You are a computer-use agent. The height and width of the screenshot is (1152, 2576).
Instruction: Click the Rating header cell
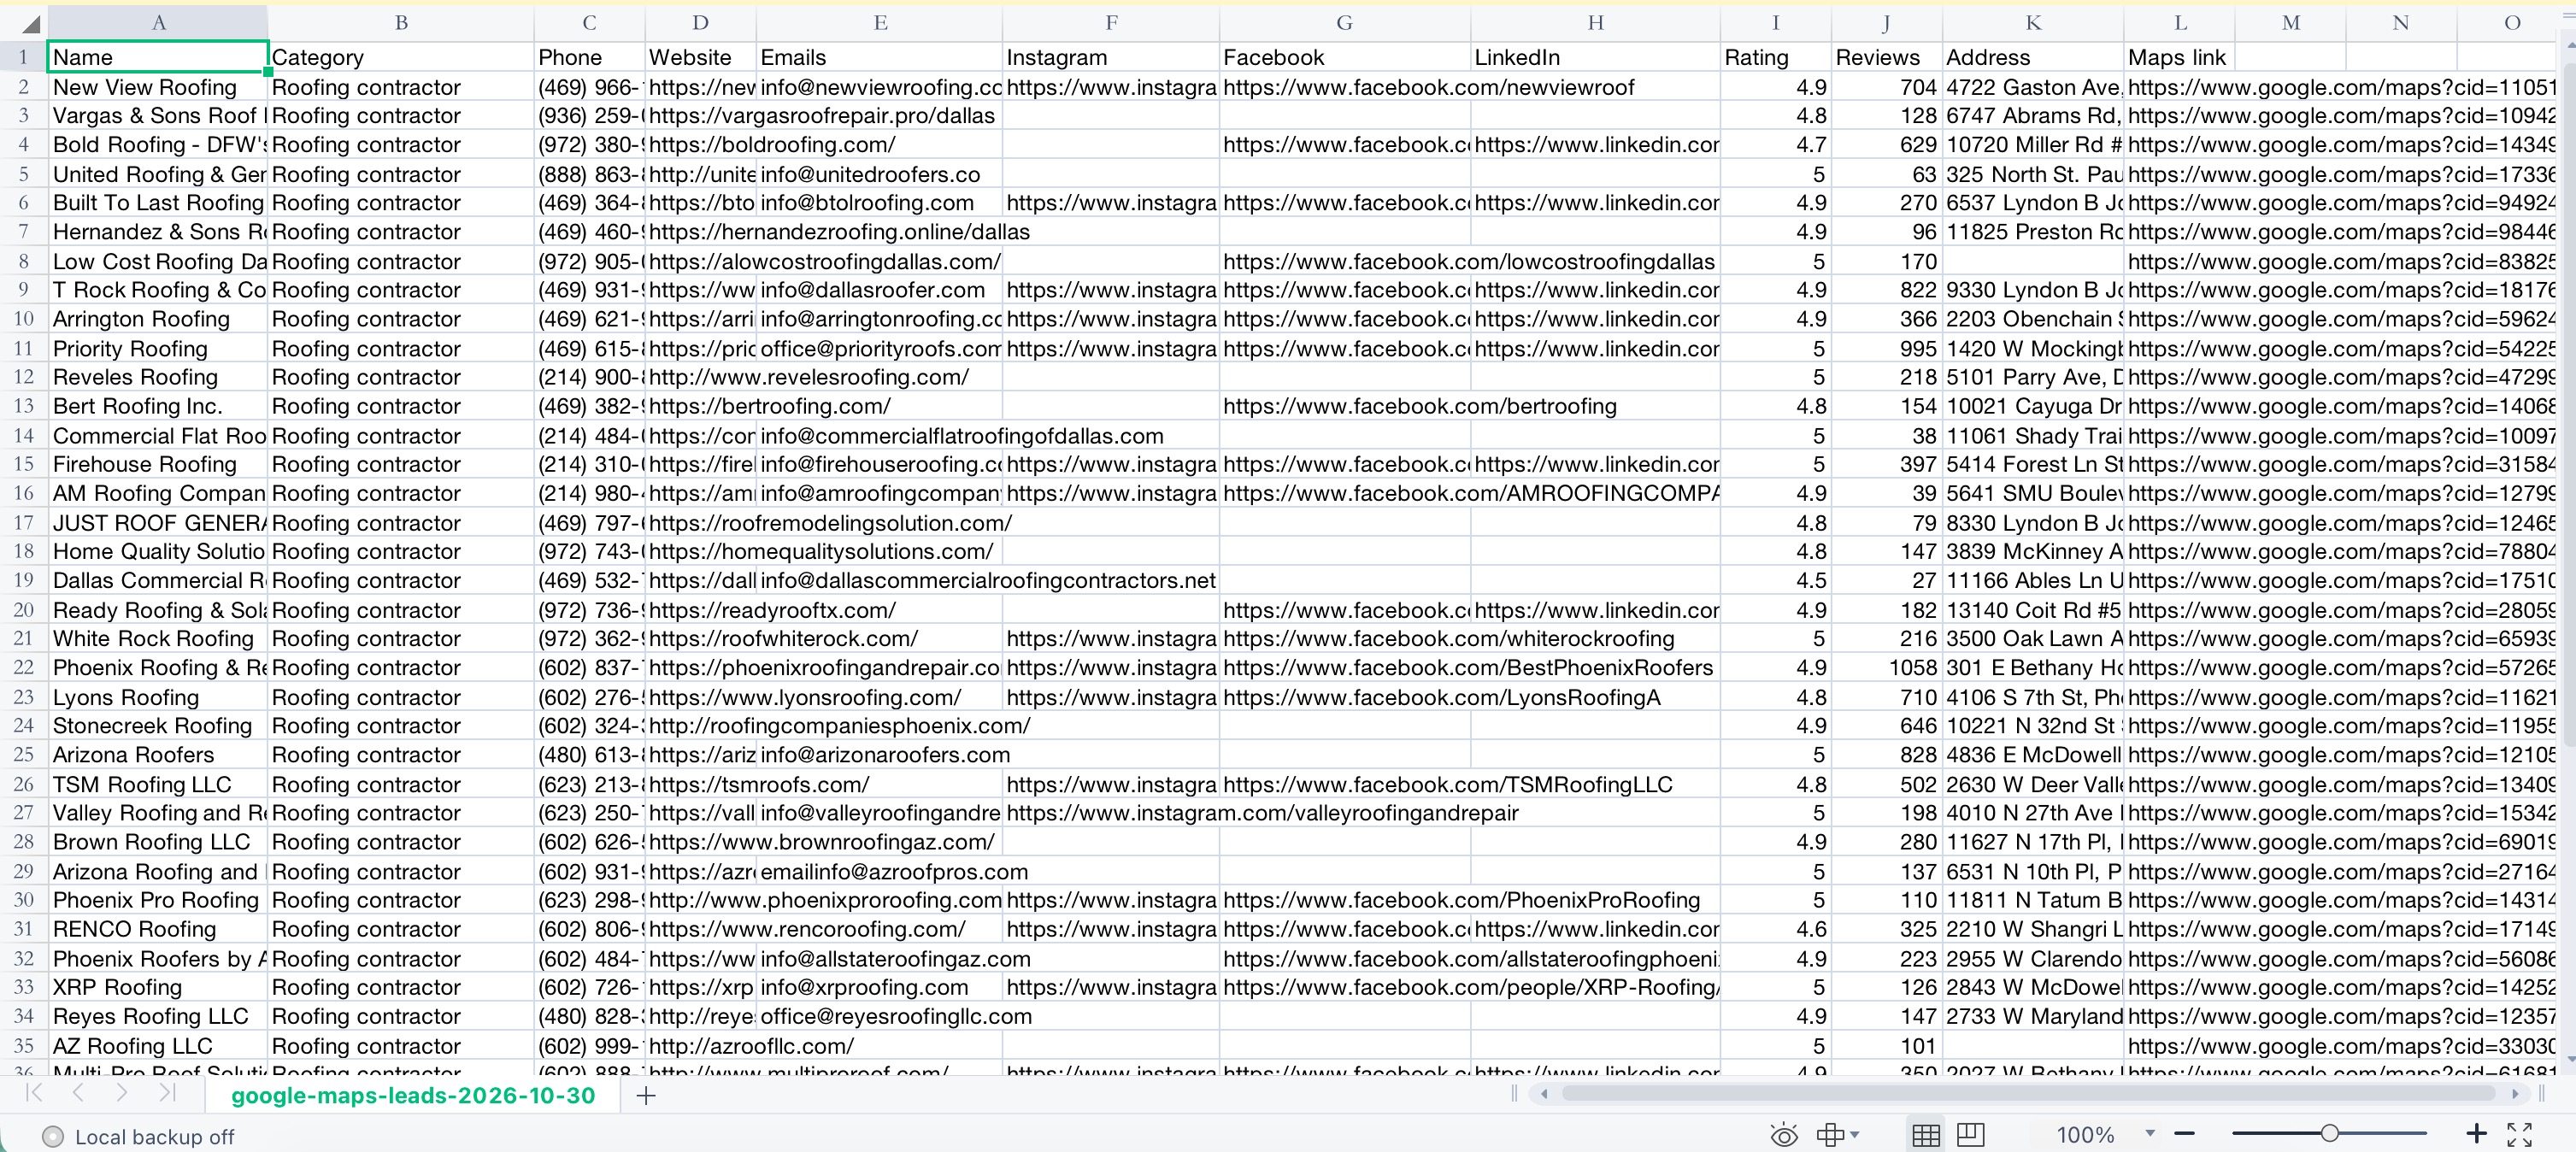1775,57
